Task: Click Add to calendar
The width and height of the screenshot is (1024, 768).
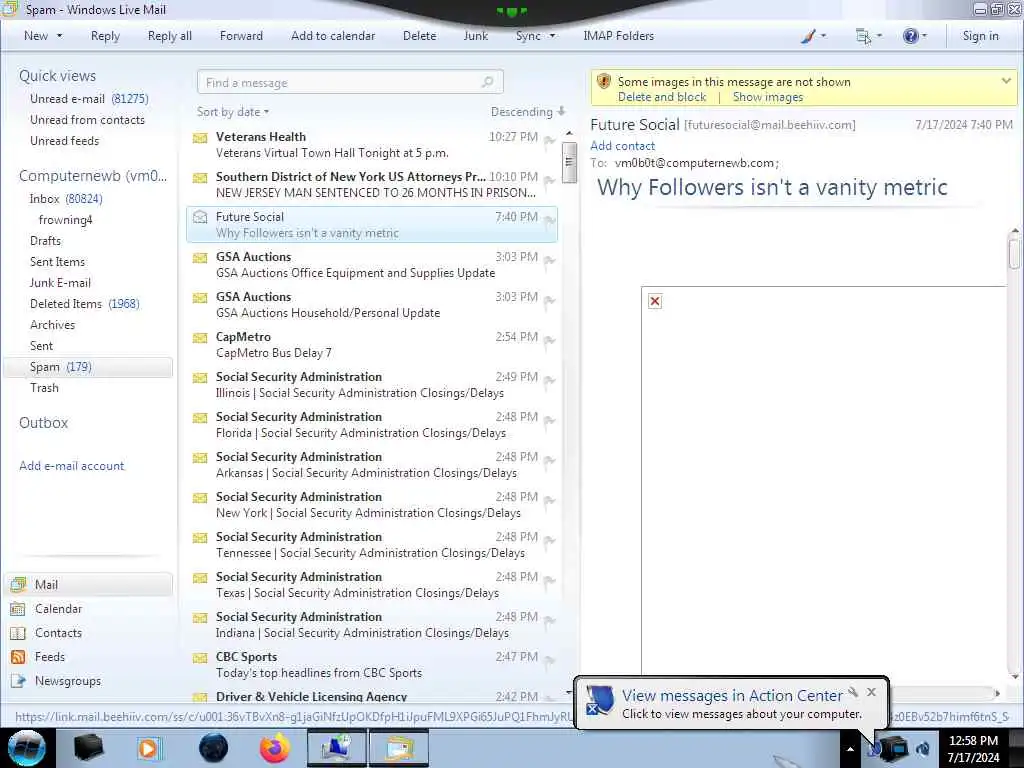Action: click(x=333, y=36)
